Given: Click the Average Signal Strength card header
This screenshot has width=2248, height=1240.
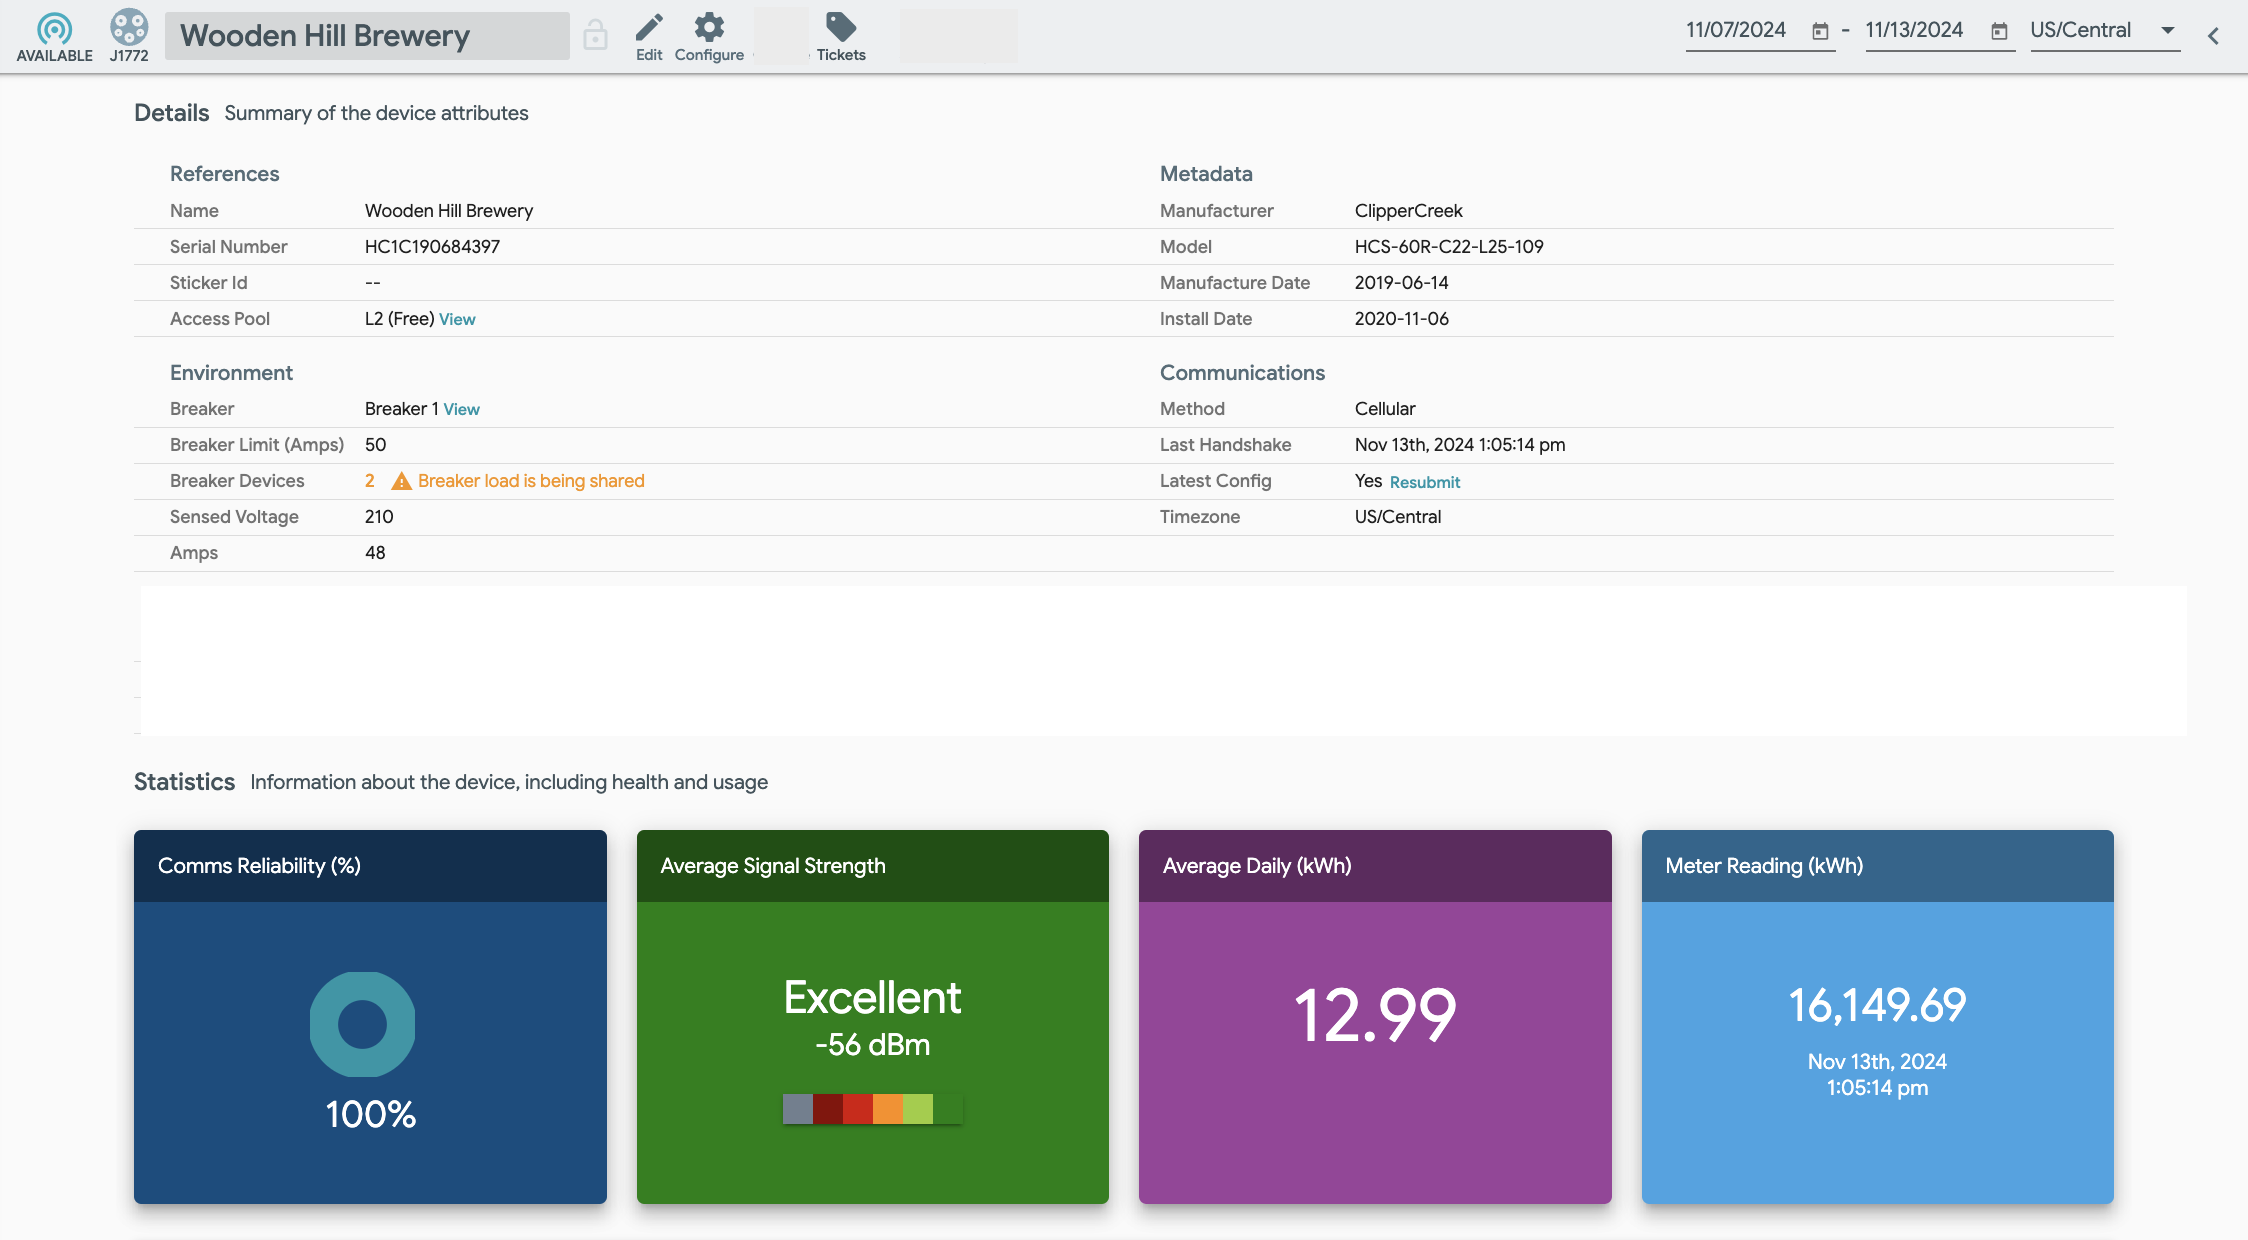Looking at the screenshot, I should click(873, 866).
